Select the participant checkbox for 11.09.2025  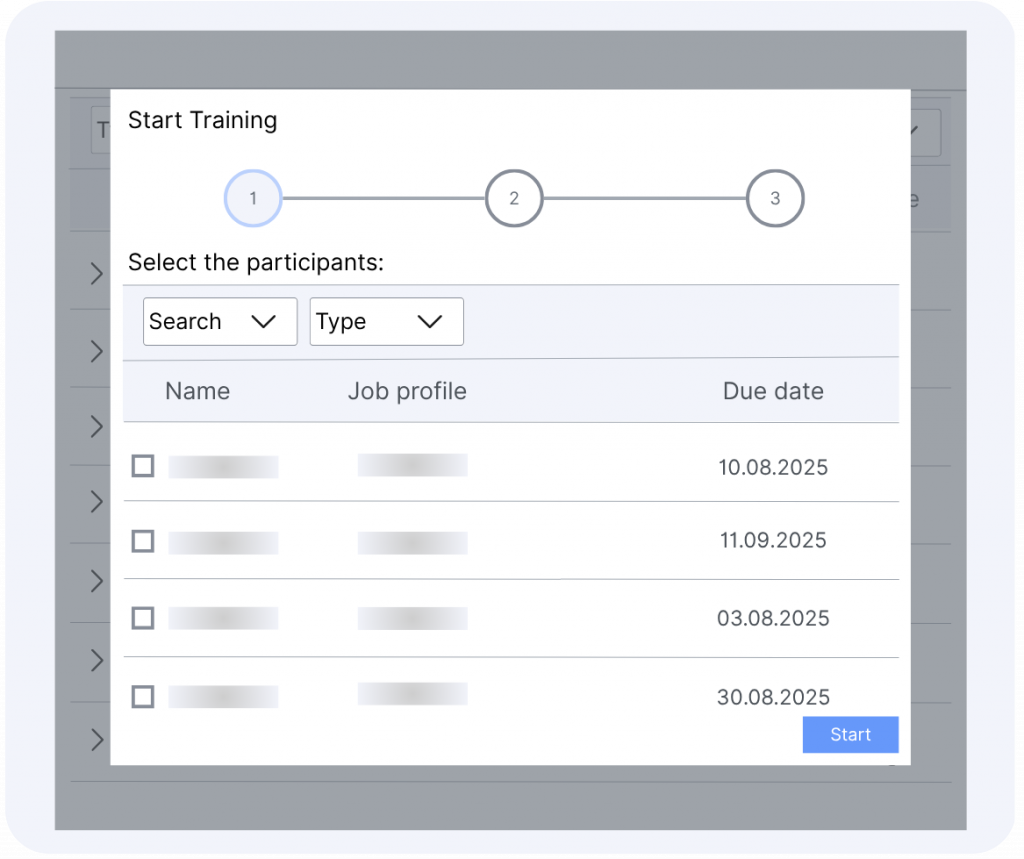click(x=143, y=541)
